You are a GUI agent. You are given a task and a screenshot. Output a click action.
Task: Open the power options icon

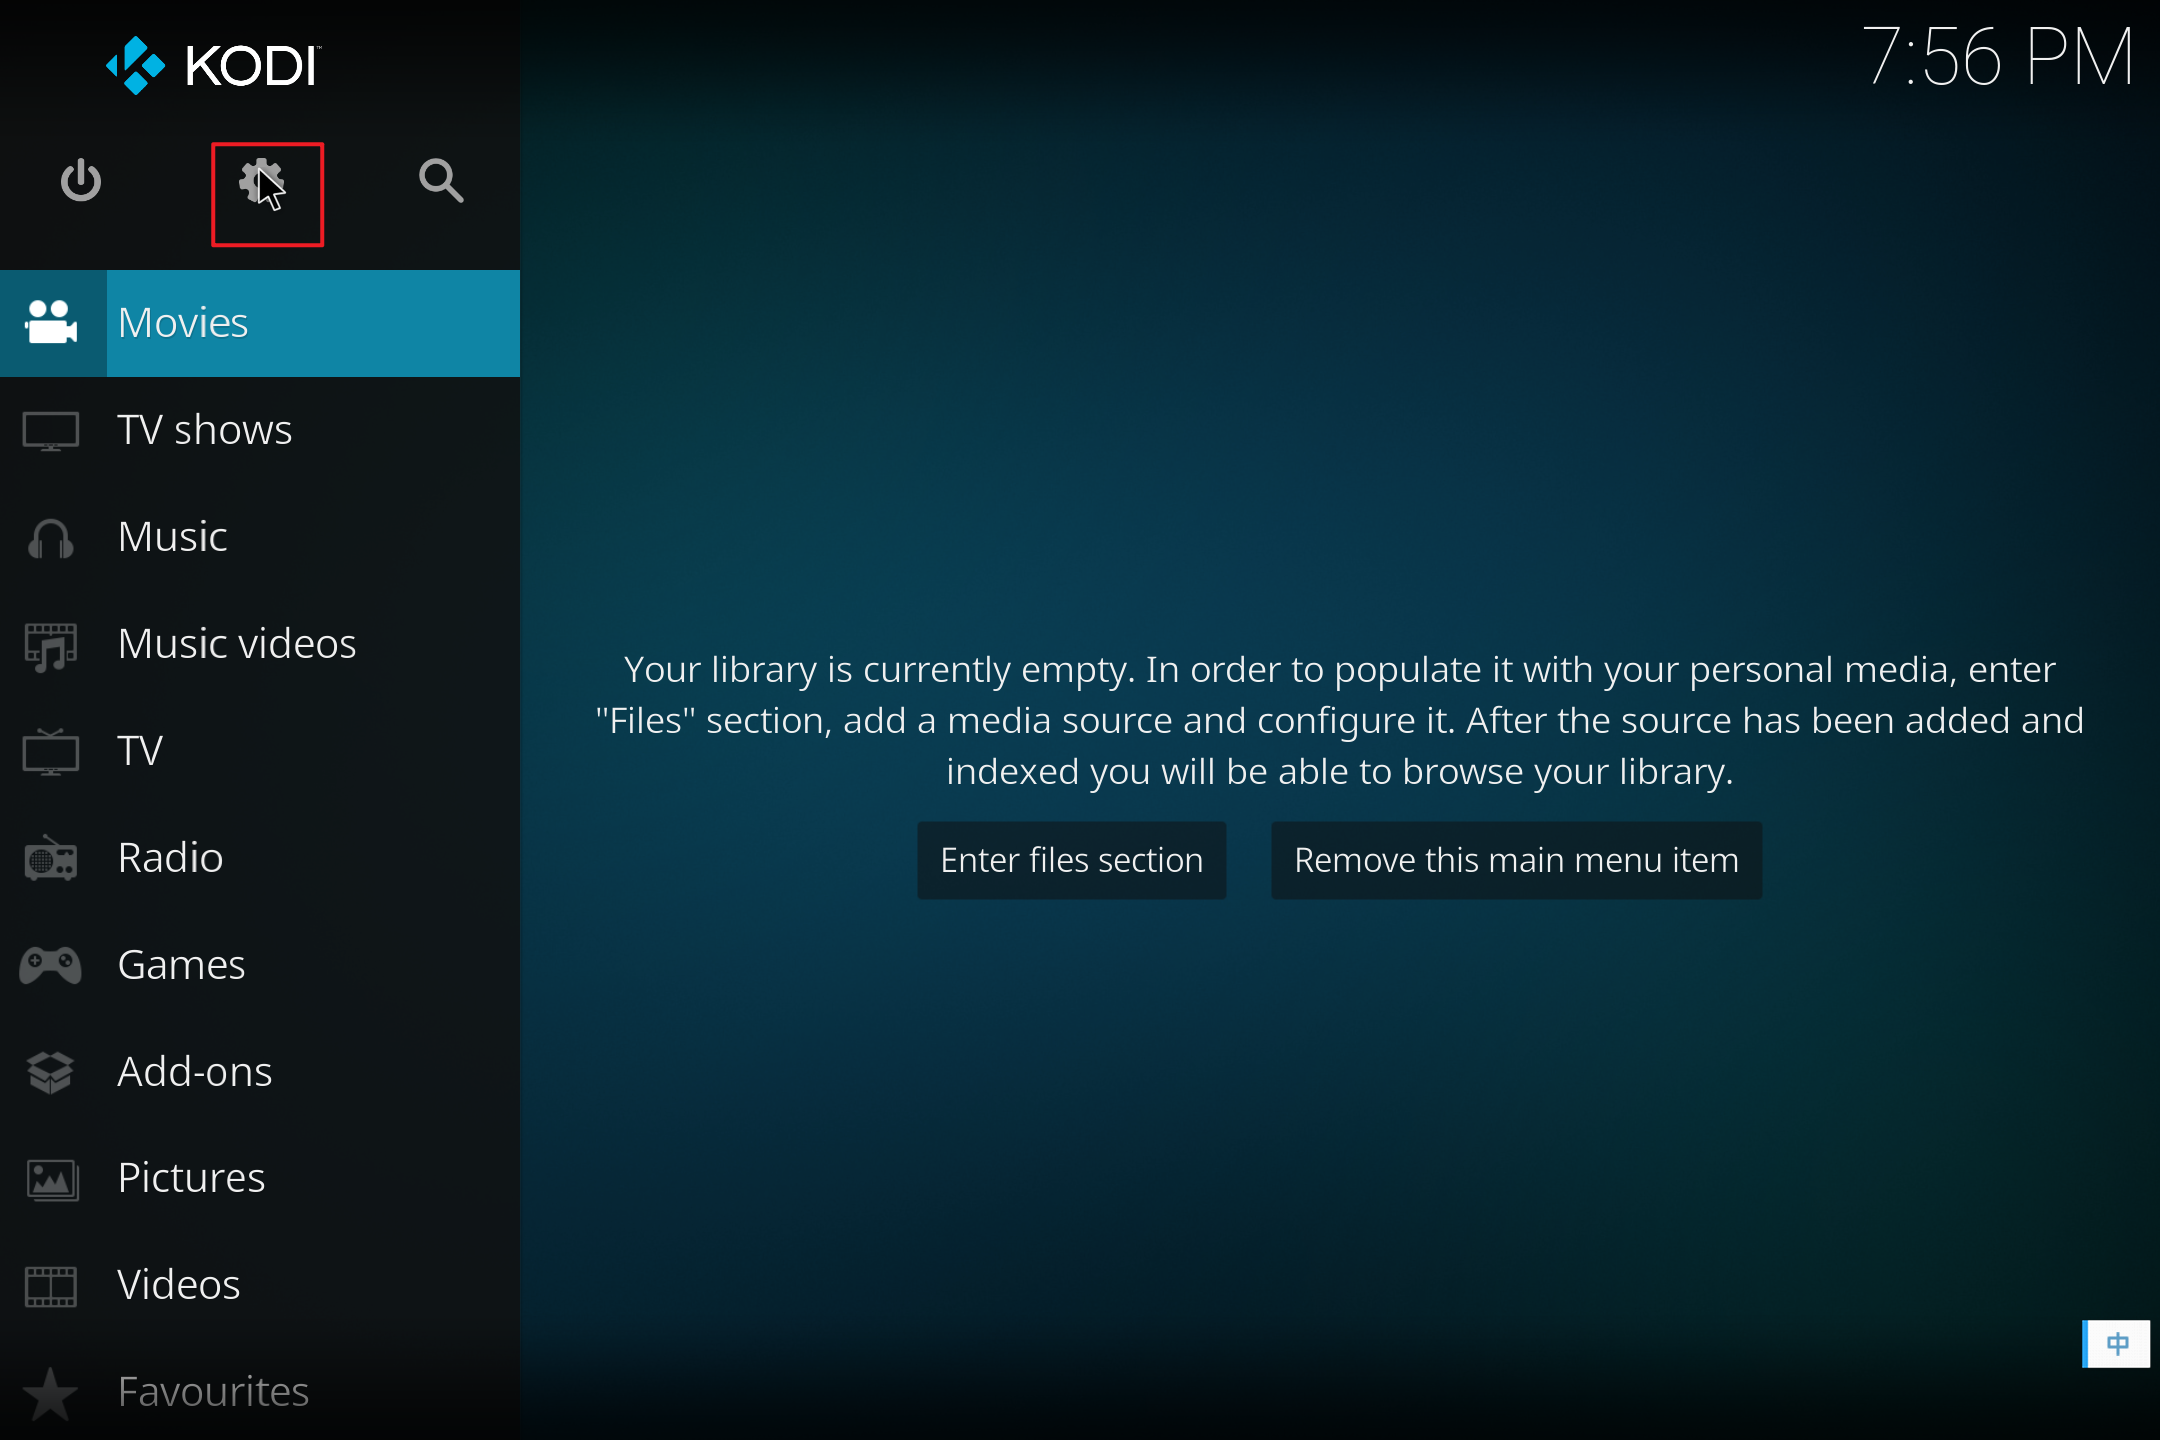[x=81, y=181]
